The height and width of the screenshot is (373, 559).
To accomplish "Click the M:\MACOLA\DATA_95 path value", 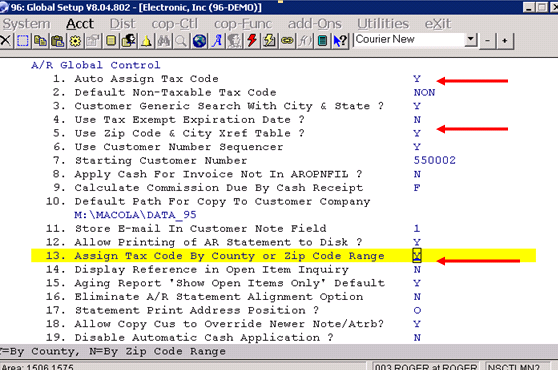I will pyautogui.click(x=135, y=215).
